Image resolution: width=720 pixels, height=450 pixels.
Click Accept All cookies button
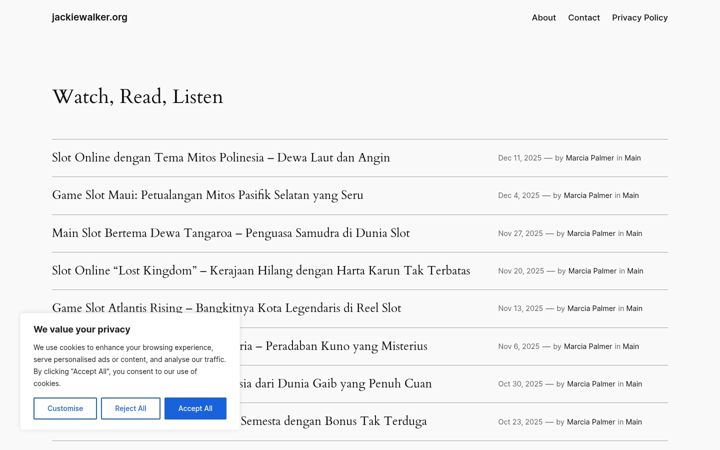(x=195, y=408)
